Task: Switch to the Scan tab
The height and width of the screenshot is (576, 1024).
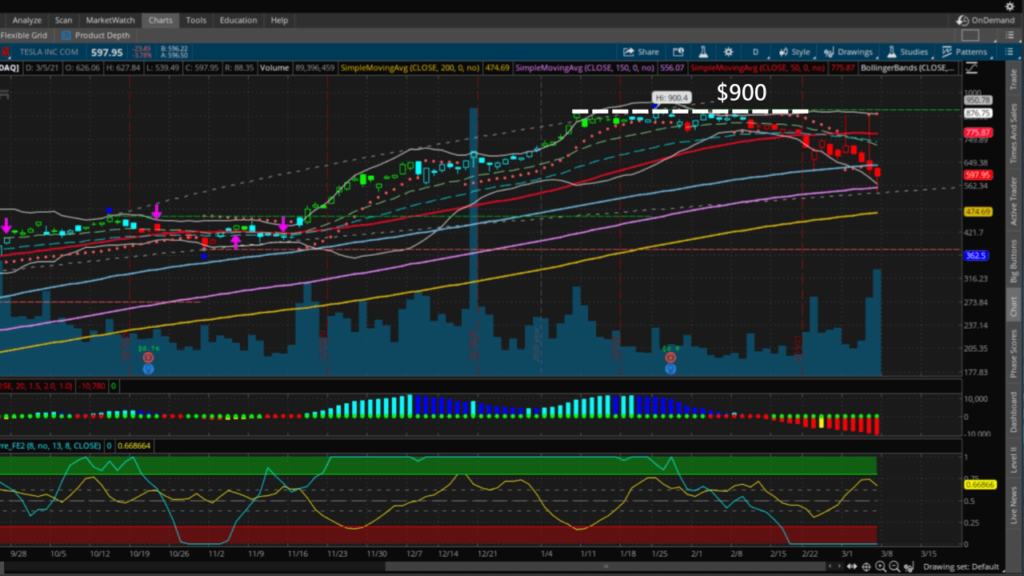Action: click(63, 20)
